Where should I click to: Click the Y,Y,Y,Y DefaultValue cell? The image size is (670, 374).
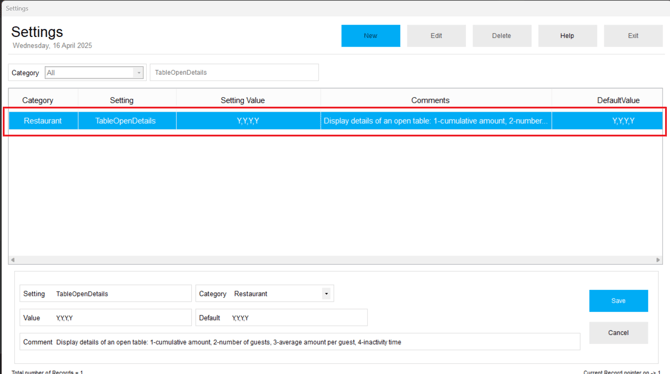(607, 121)
